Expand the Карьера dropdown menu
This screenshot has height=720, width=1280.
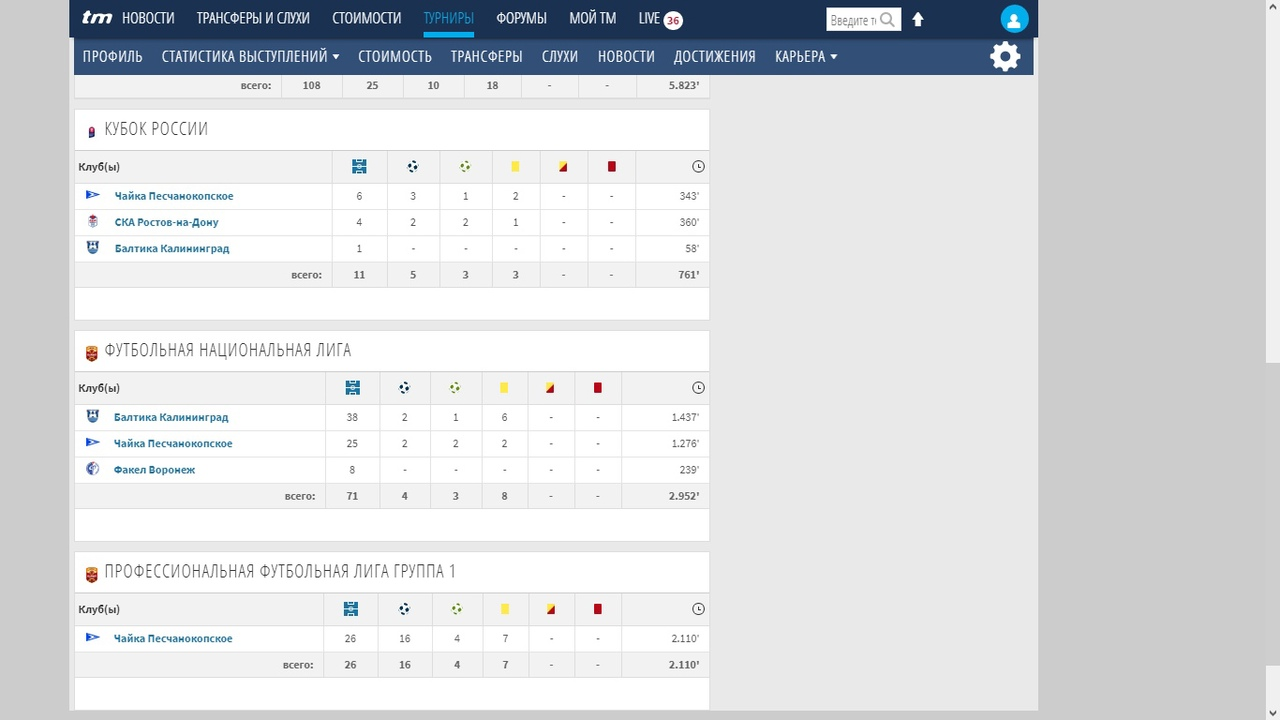pyautogui.click(x=805, y=57)
